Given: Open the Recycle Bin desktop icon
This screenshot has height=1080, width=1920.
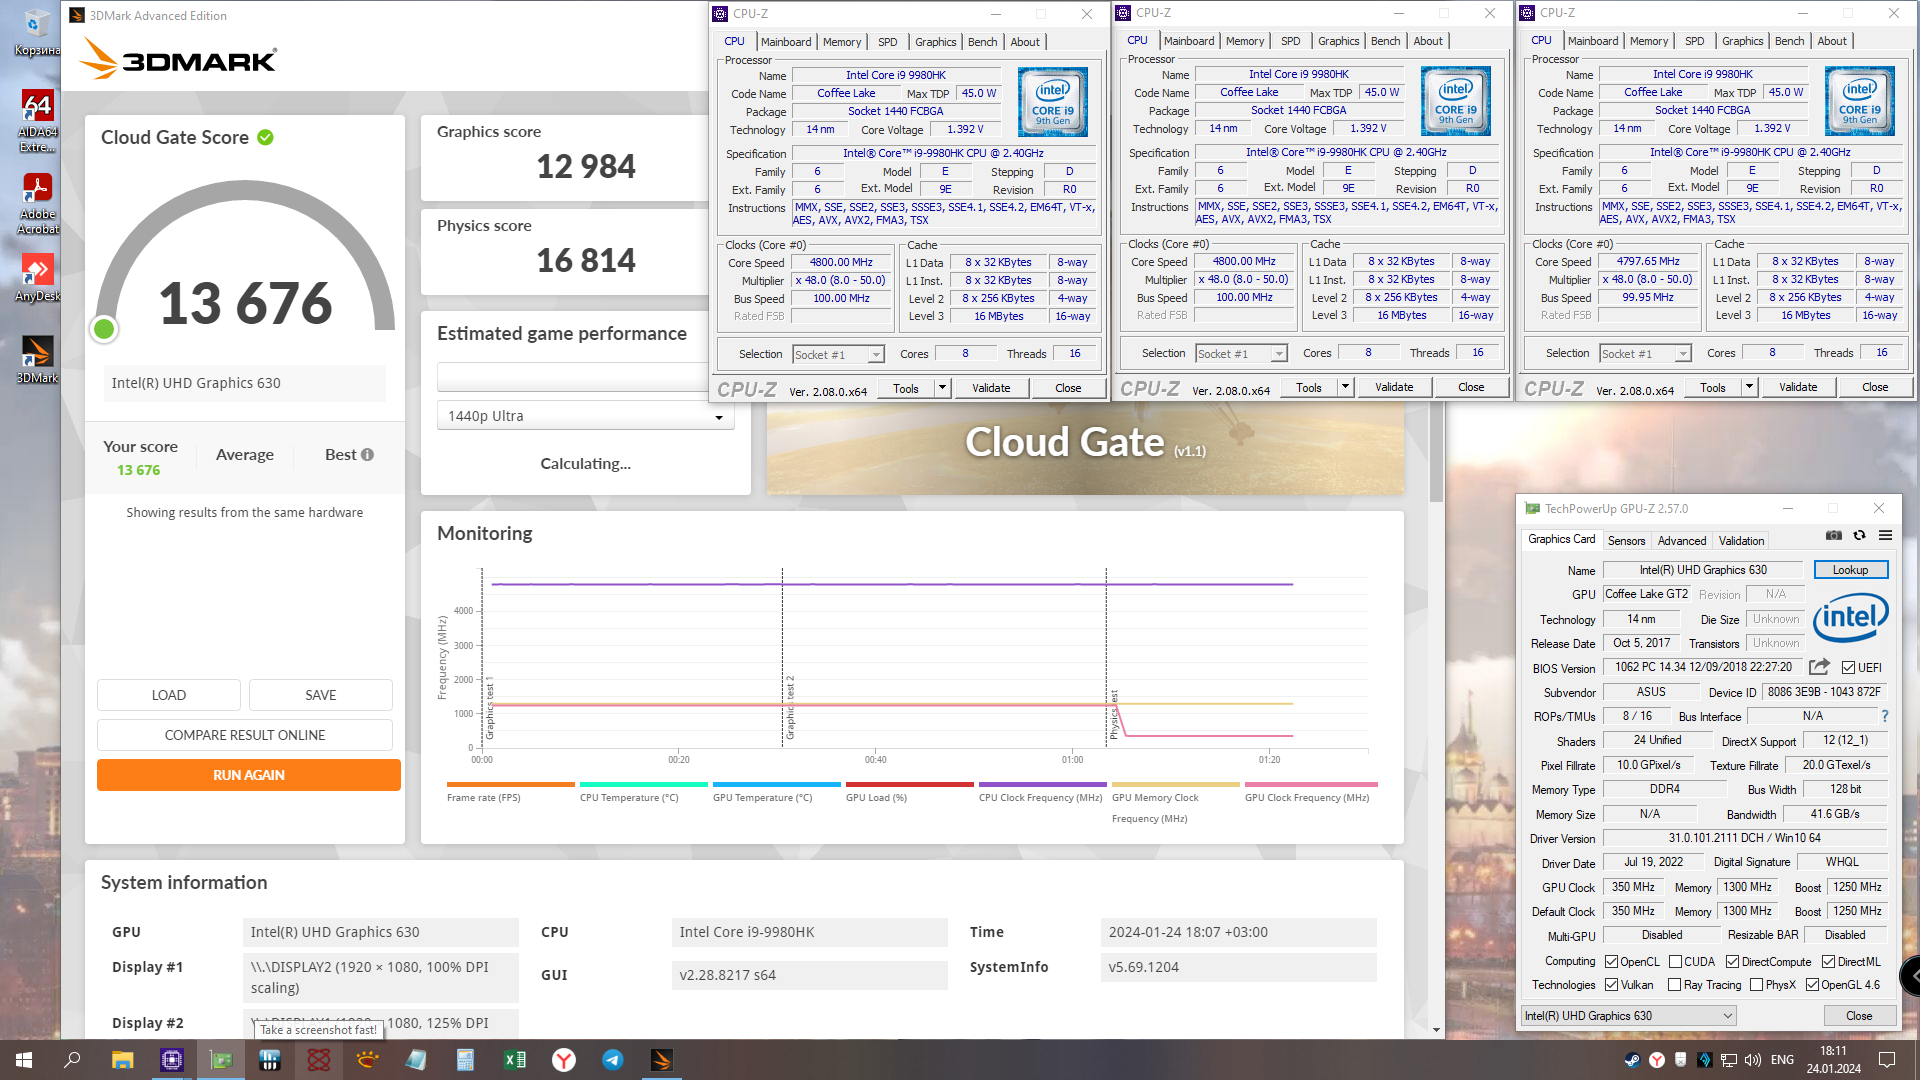Looking at the screenshot, I should (37, 33).
